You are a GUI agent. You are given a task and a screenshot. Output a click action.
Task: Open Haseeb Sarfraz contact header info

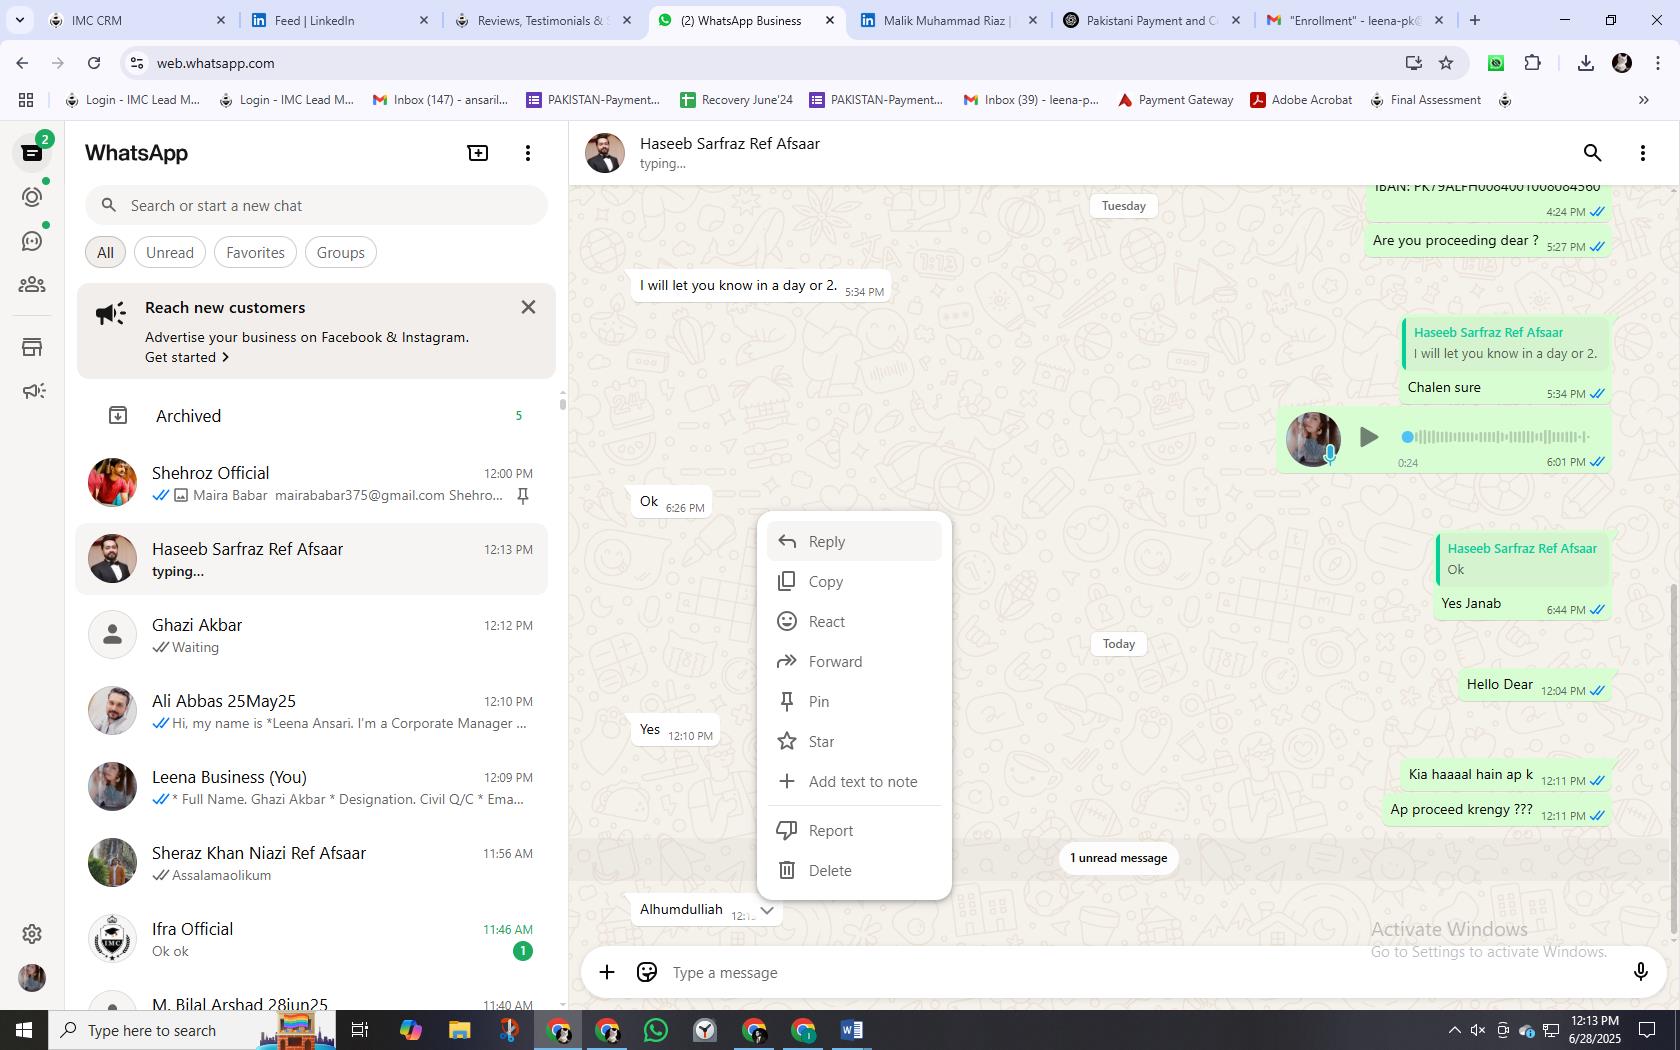coord(730,153)
